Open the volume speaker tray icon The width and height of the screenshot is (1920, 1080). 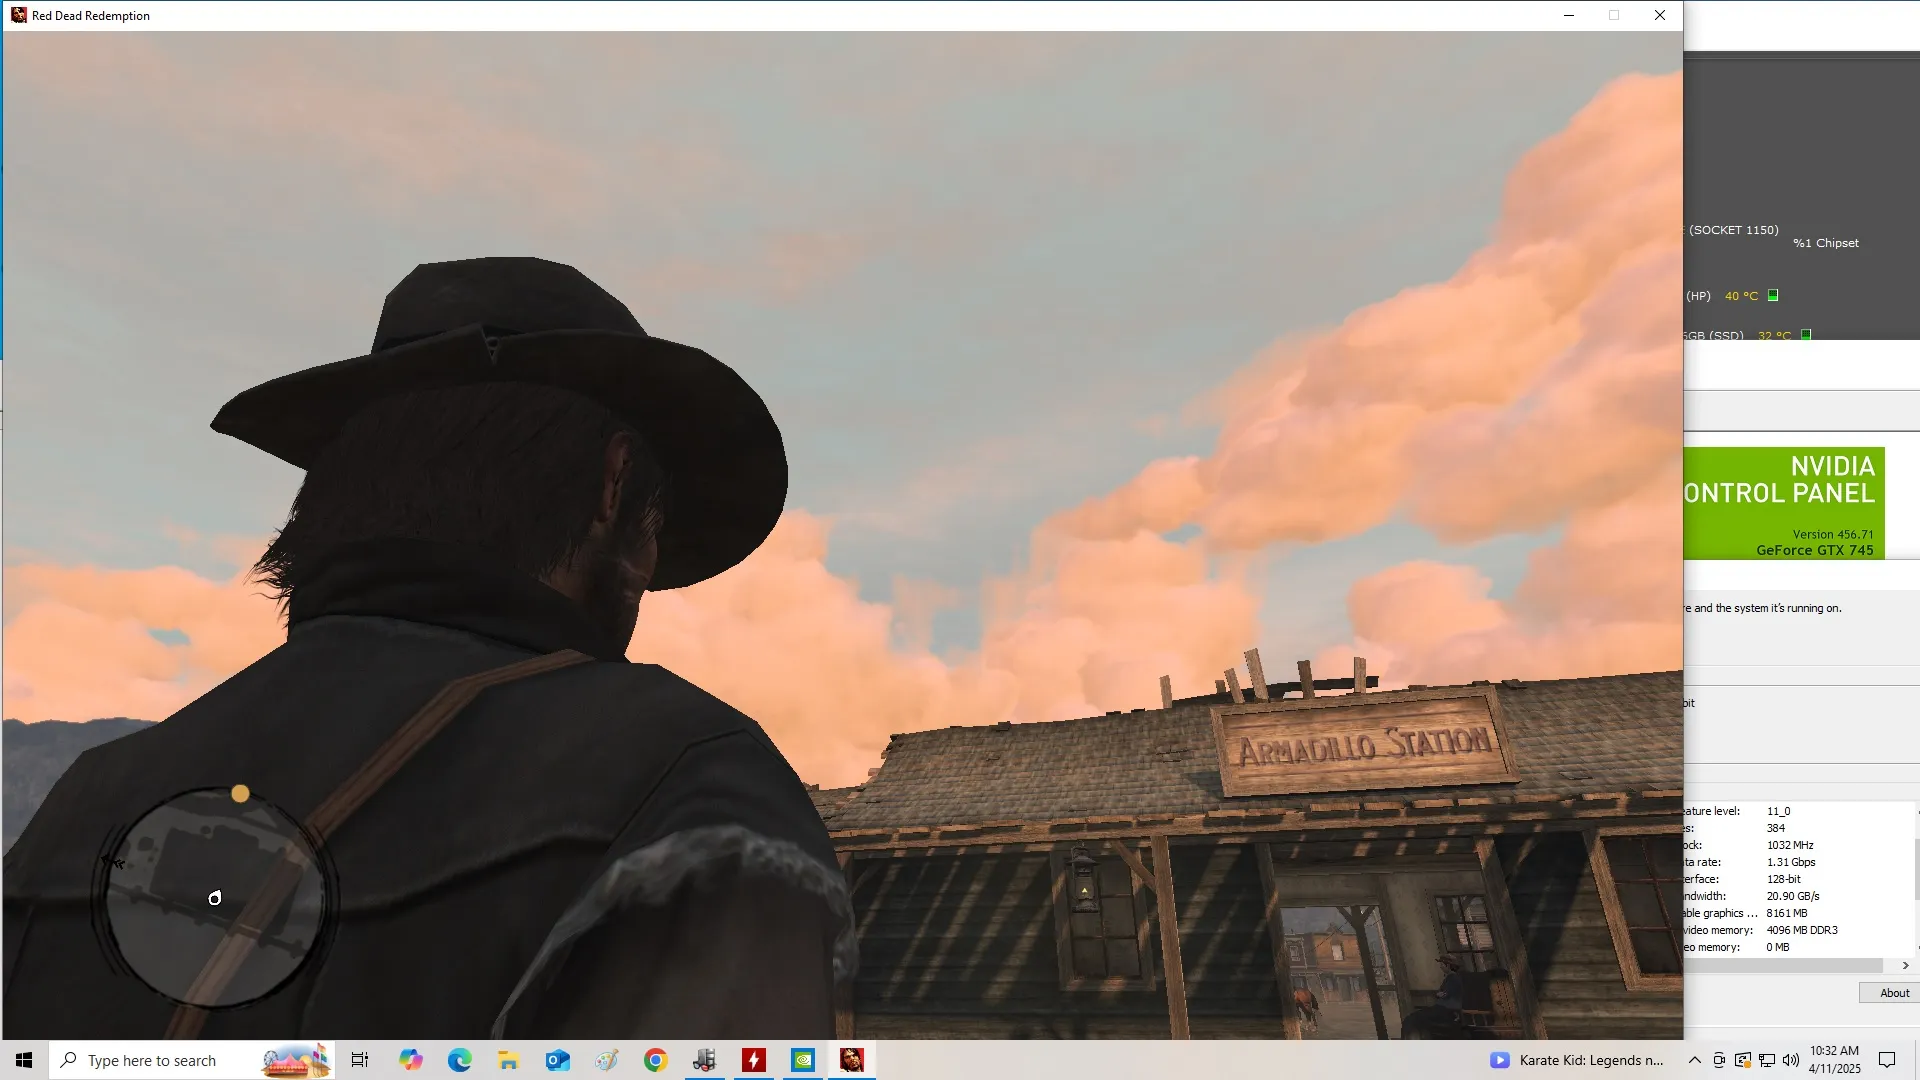(x=1791, y=1060)
